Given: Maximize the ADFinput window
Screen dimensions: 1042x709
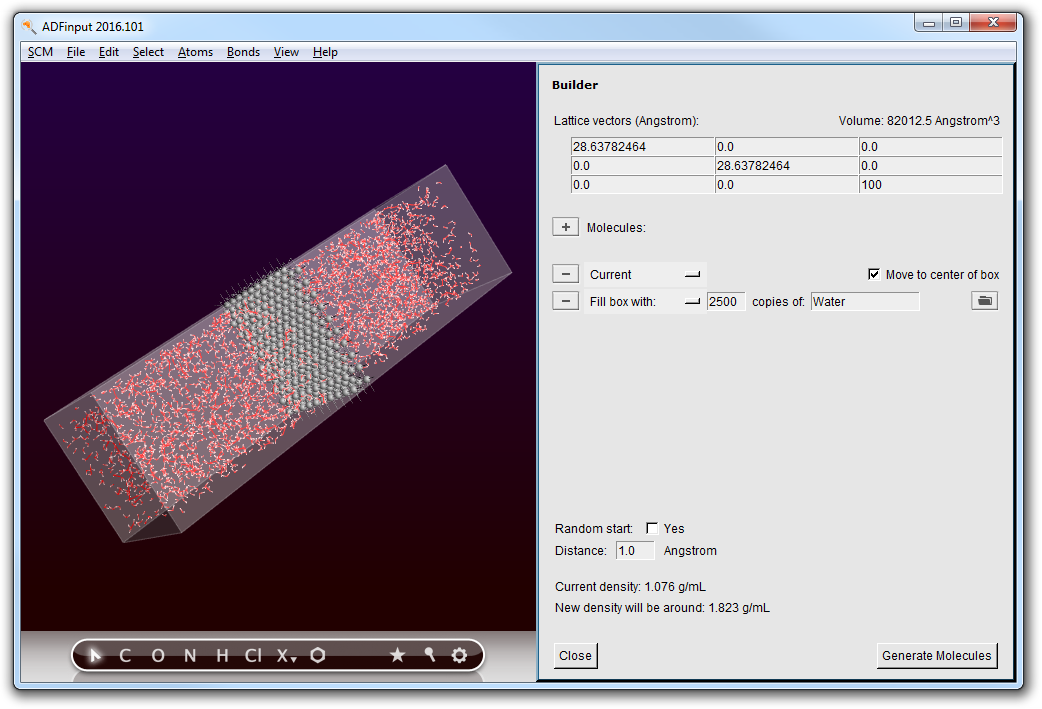Looking at the screenshot, I should pos(956,23).
